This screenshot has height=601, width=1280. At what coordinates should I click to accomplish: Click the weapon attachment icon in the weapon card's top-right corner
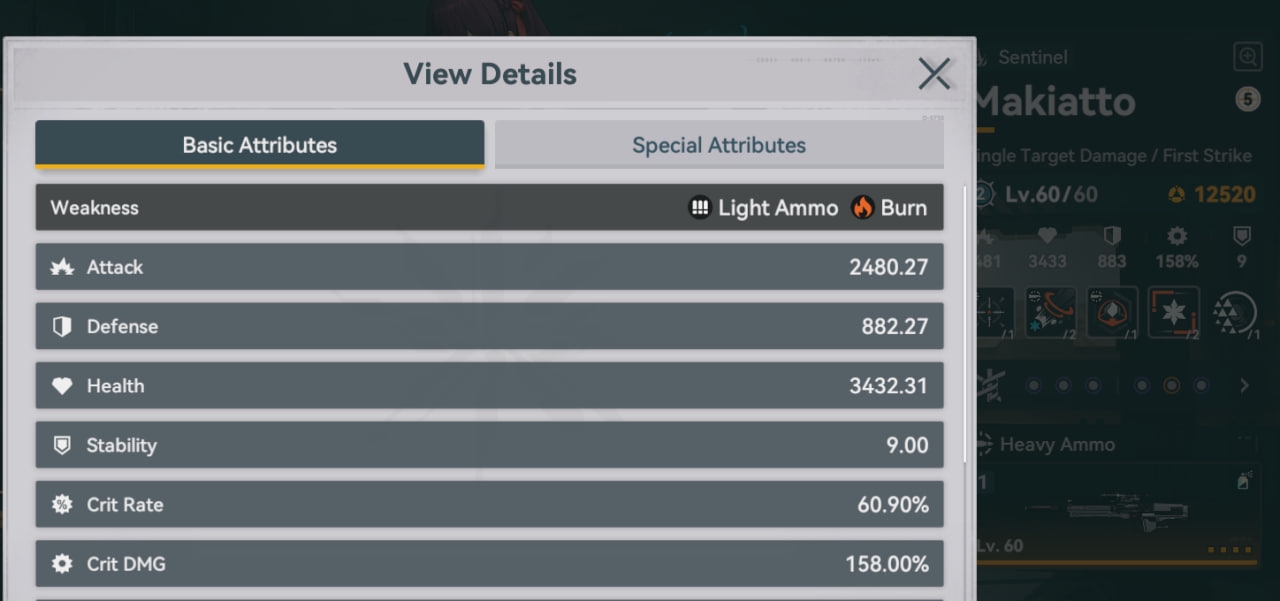1244,481
